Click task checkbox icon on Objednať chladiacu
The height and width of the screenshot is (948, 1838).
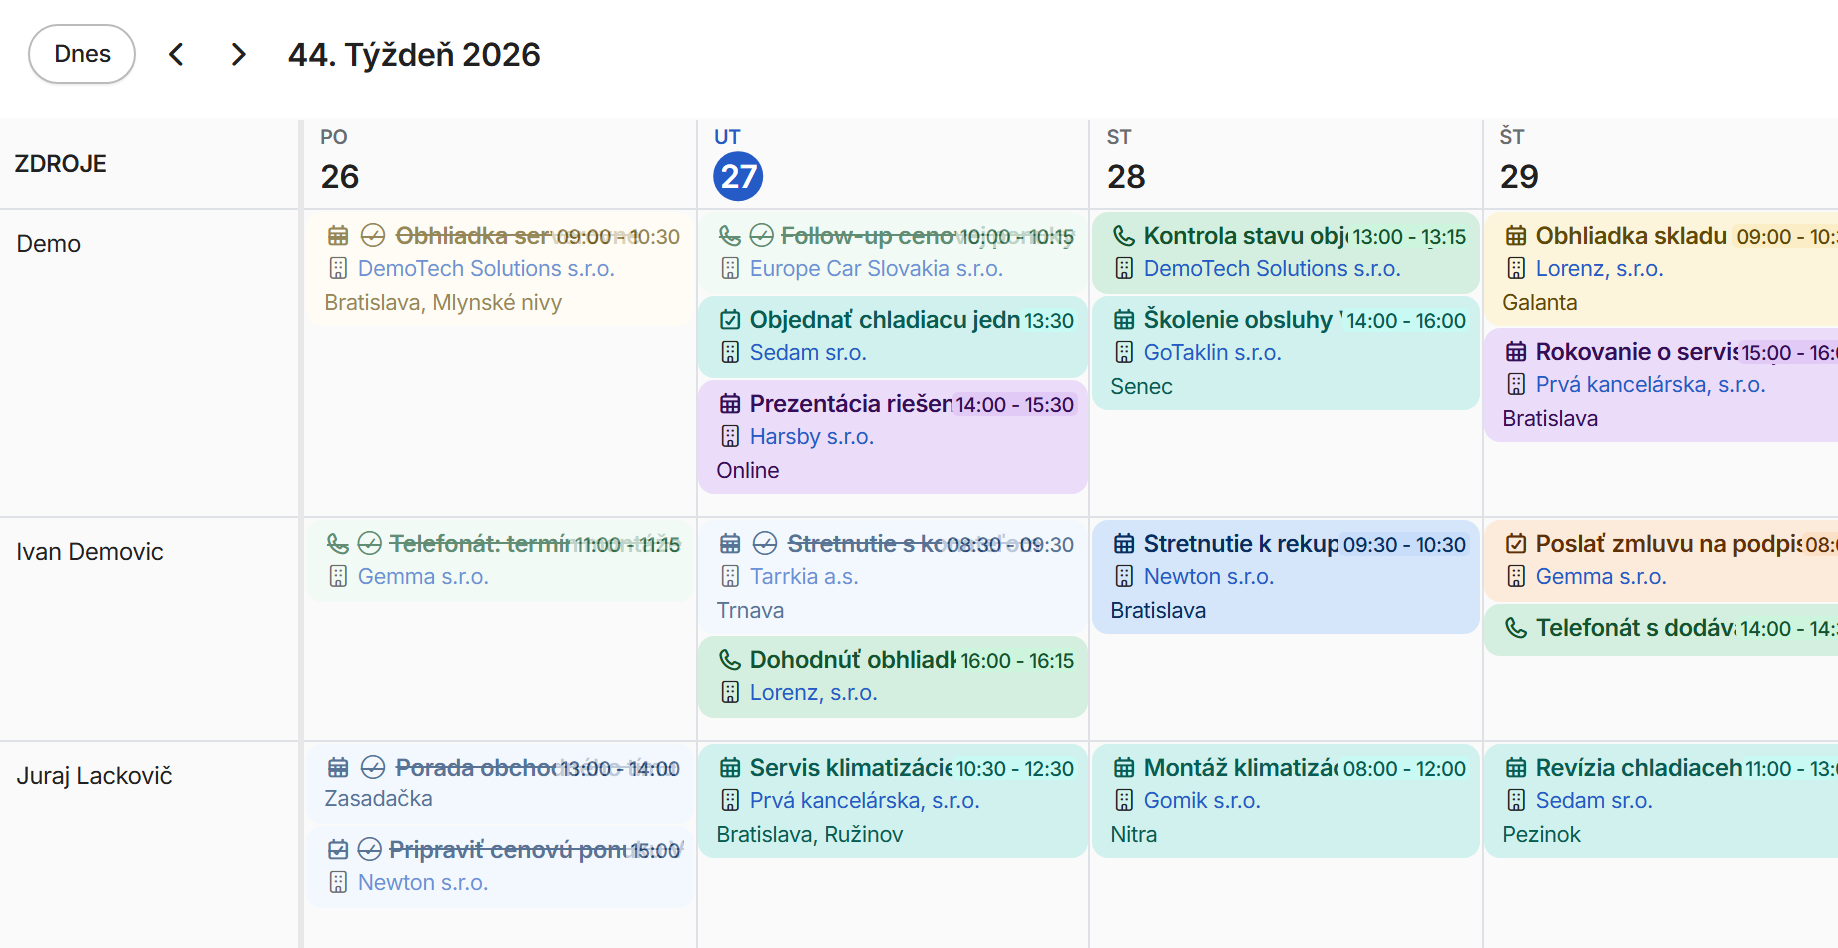(730, 320)
